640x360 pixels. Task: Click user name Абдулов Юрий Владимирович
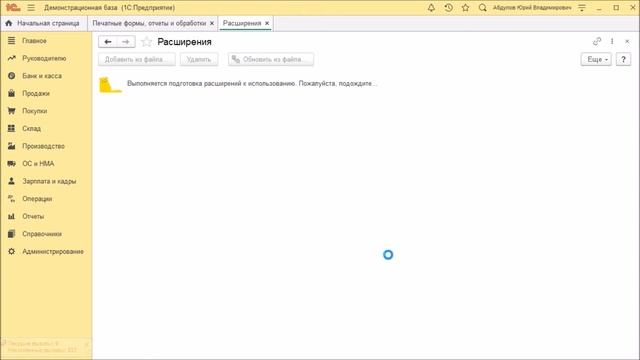coord(532,8)
